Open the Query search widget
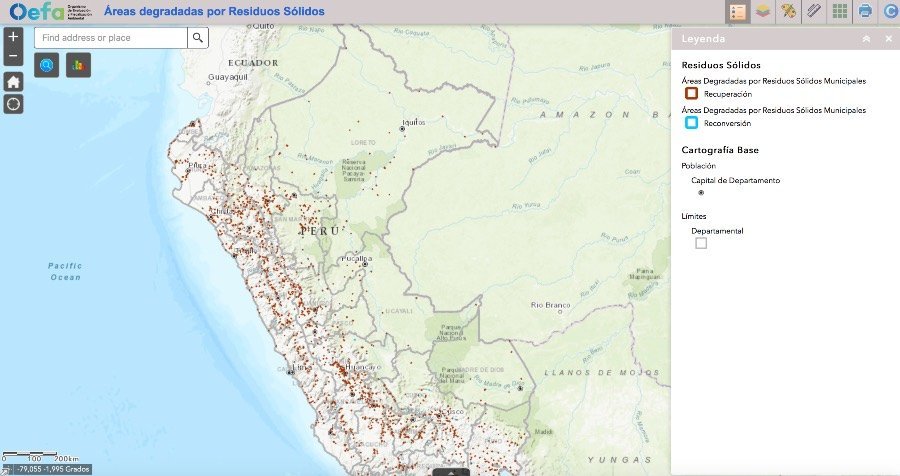900x476 pixels. point(46,66)
